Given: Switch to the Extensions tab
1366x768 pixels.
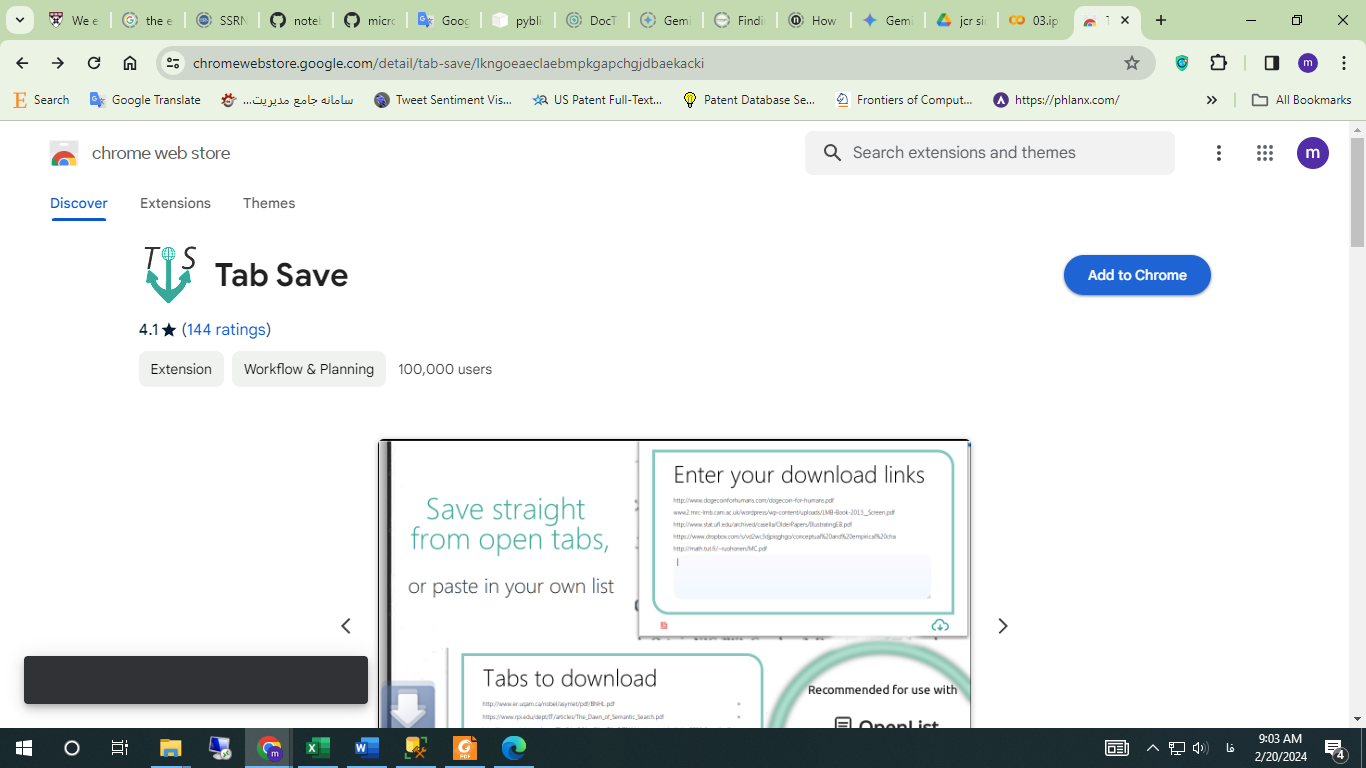Looking at the screenshot, I should (x=175, y=203).
